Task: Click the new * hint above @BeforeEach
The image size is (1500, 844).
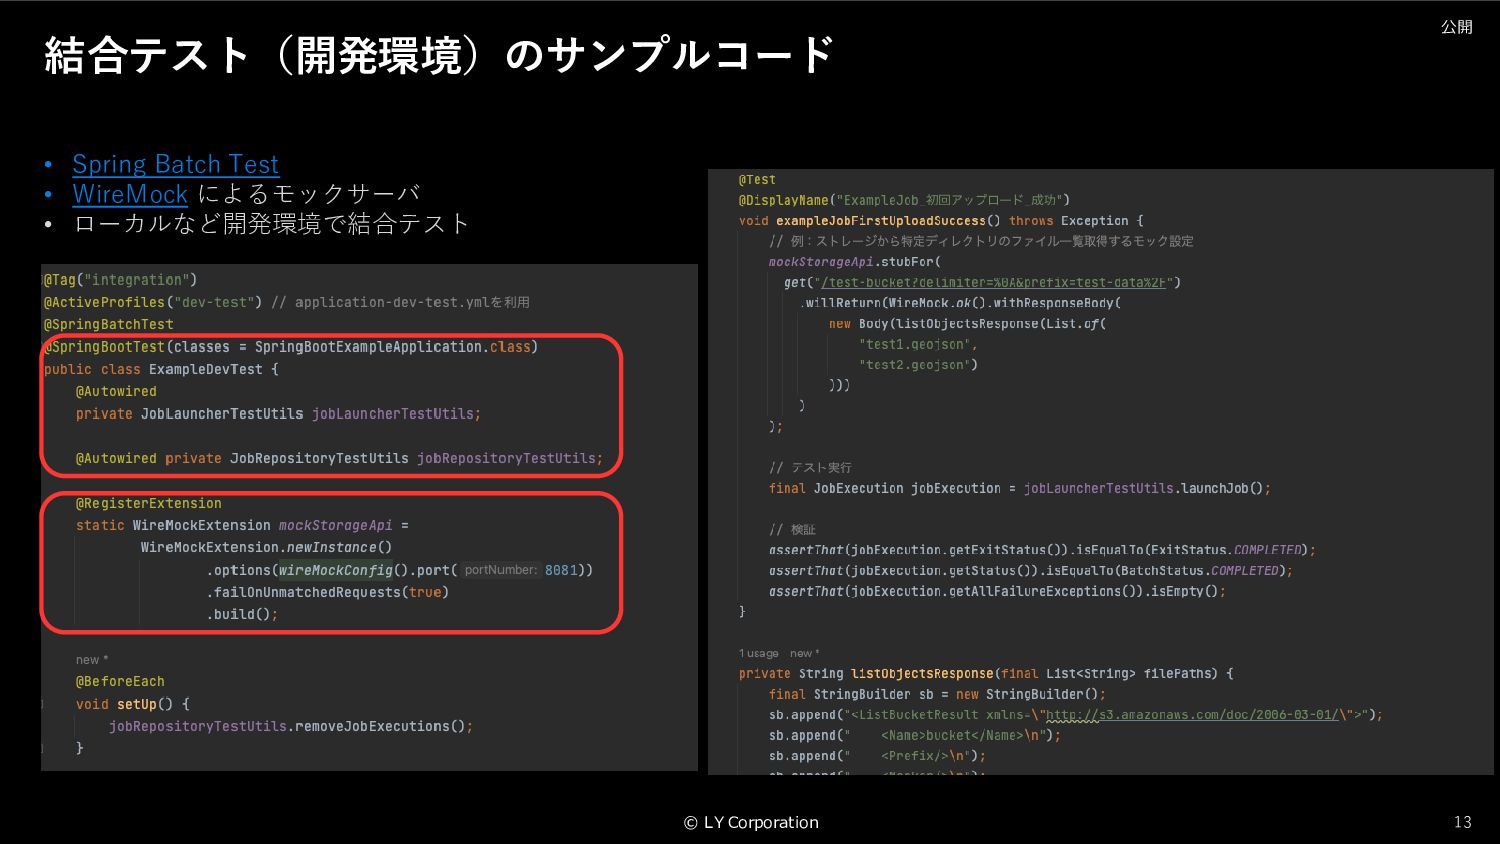Action: [92, 660]
